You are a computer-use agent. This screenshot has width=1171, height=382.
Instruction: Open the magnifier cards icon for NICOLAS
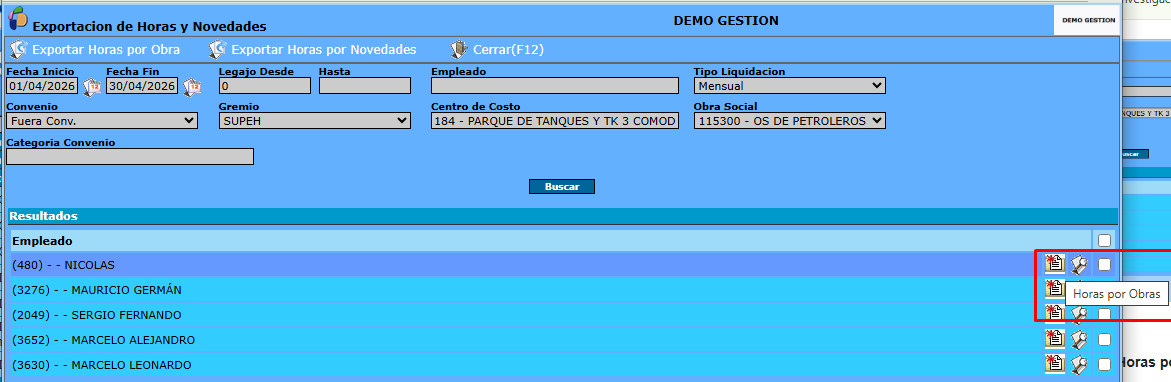pos(1078,264)
